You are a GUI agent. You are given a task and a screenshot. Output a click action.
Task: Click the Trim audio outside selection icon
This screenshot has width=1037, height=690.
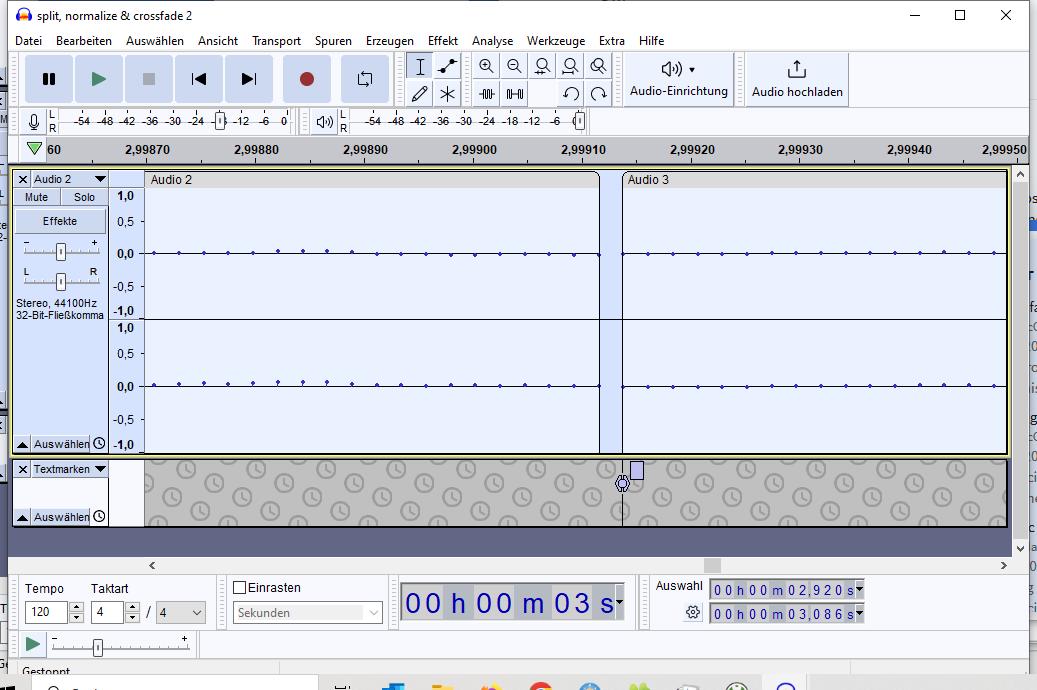487,94
